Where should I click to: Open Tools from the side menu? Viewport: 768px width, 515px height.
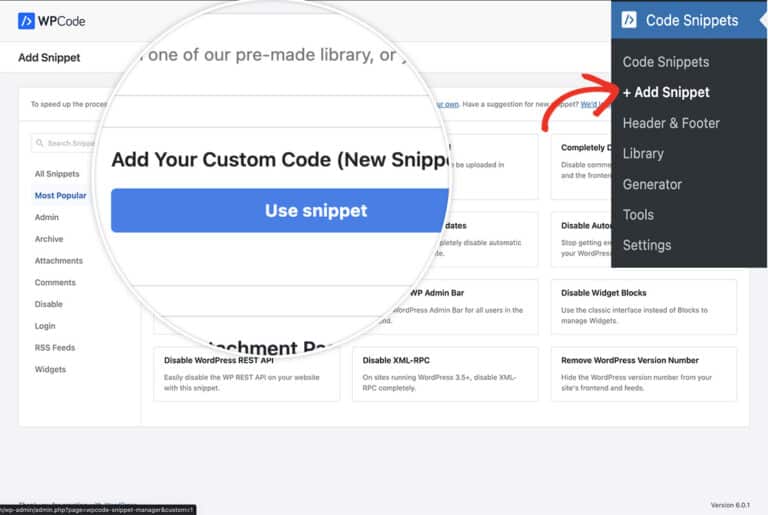pos(638,215)
